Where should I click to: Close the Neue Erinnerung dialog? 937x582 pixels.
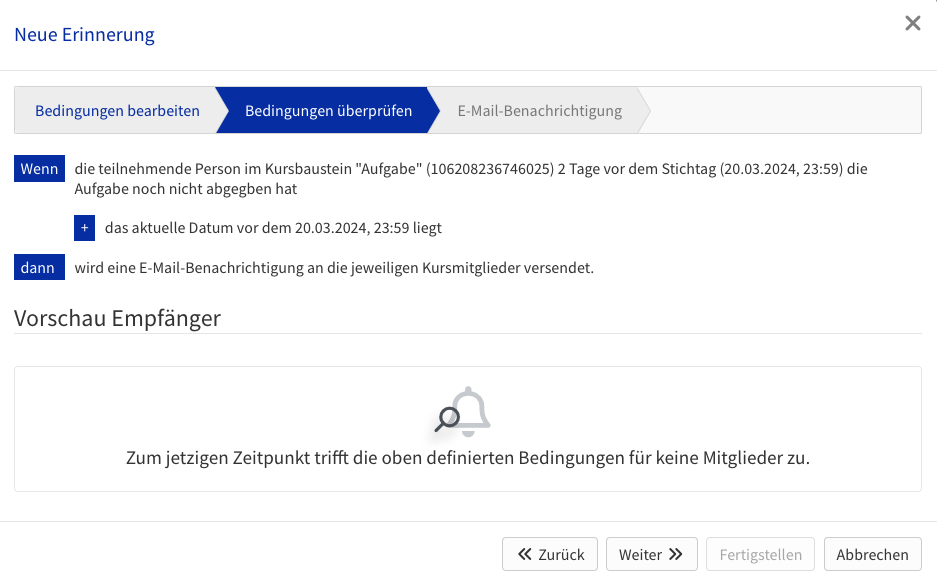pyautogui.click(x=912, y=23)
